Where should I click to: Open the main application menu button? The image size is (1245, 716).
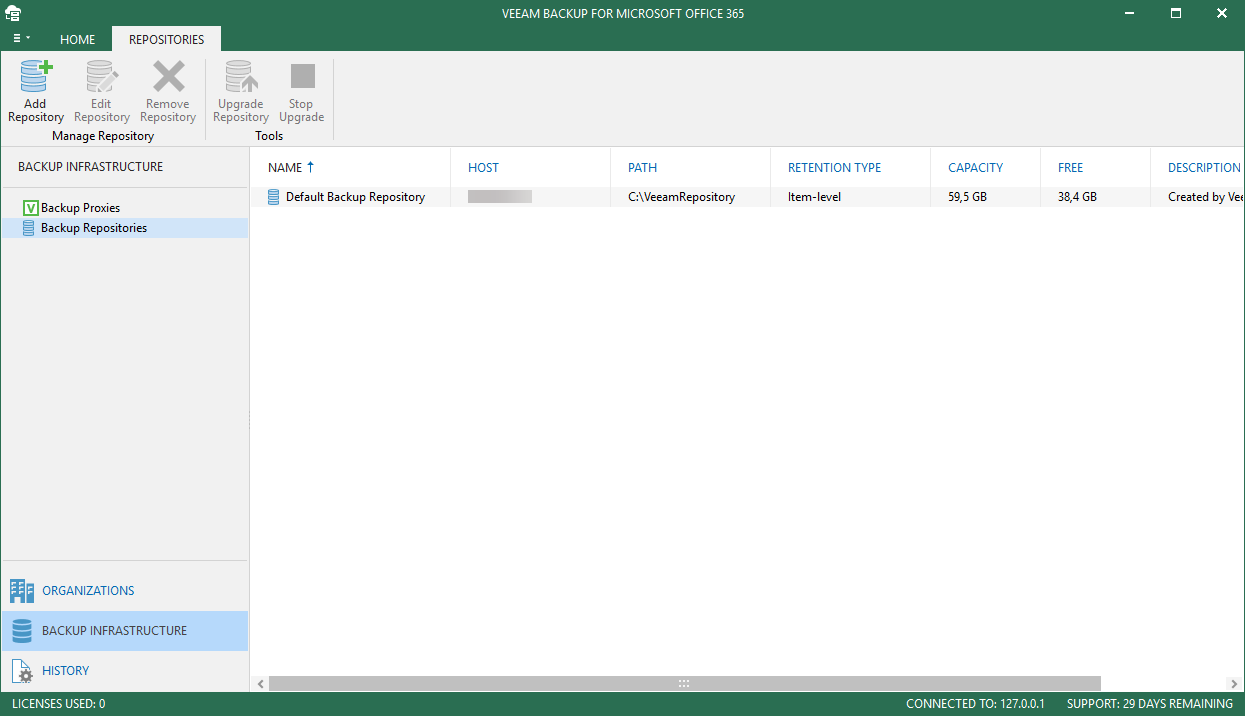21,39
